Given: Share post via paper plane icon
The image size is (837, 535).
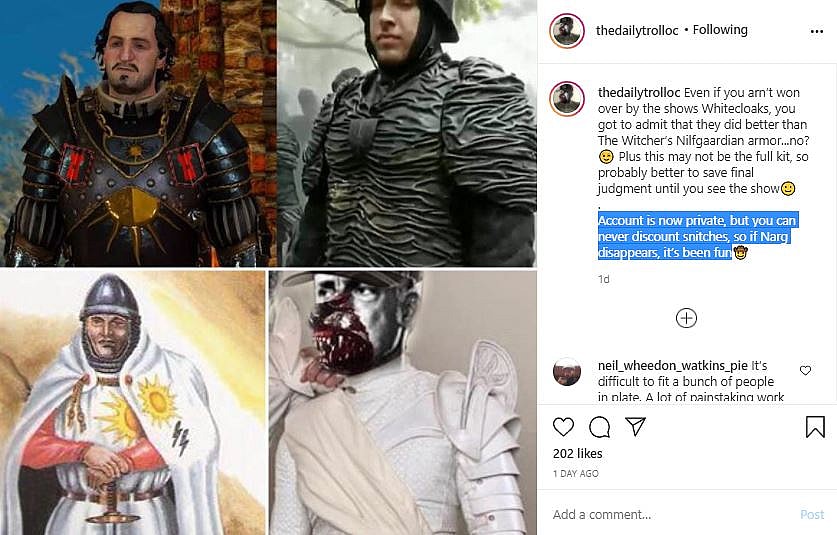Looking at the screenshot, I should 635,426.
